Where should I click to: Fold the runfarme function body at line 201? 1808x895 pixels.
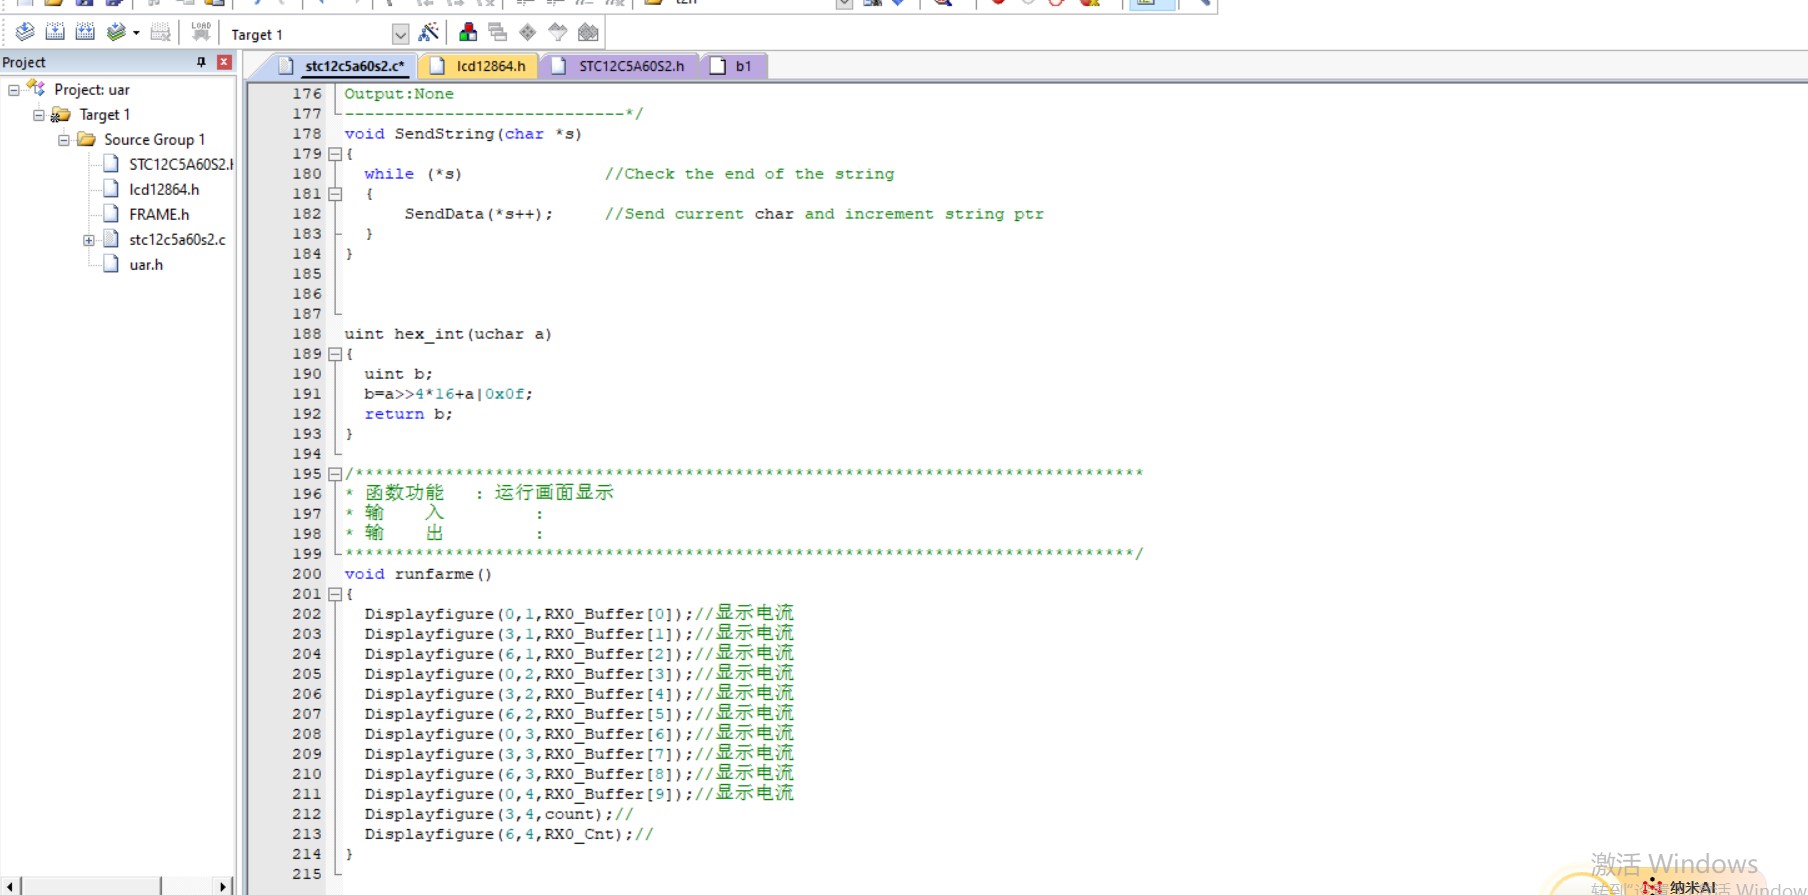335,594
